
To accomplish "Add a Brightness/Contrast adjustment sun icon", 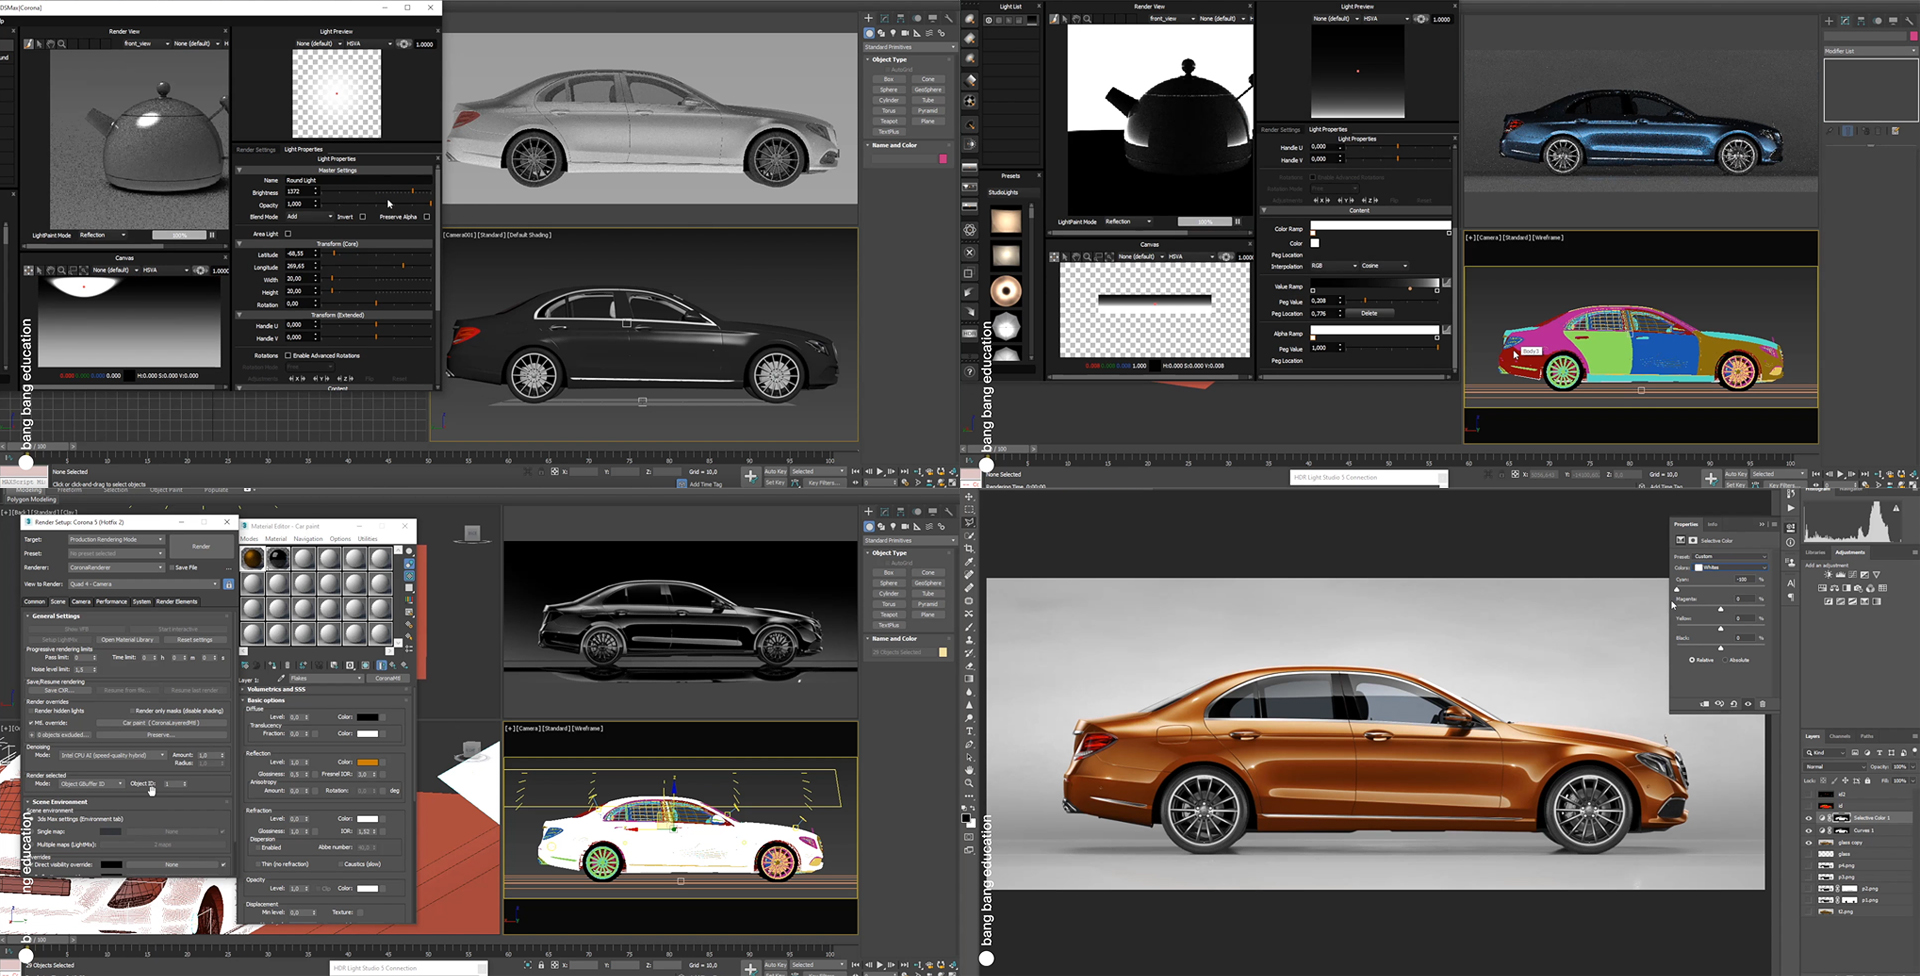I will [x=1829, y=575].
